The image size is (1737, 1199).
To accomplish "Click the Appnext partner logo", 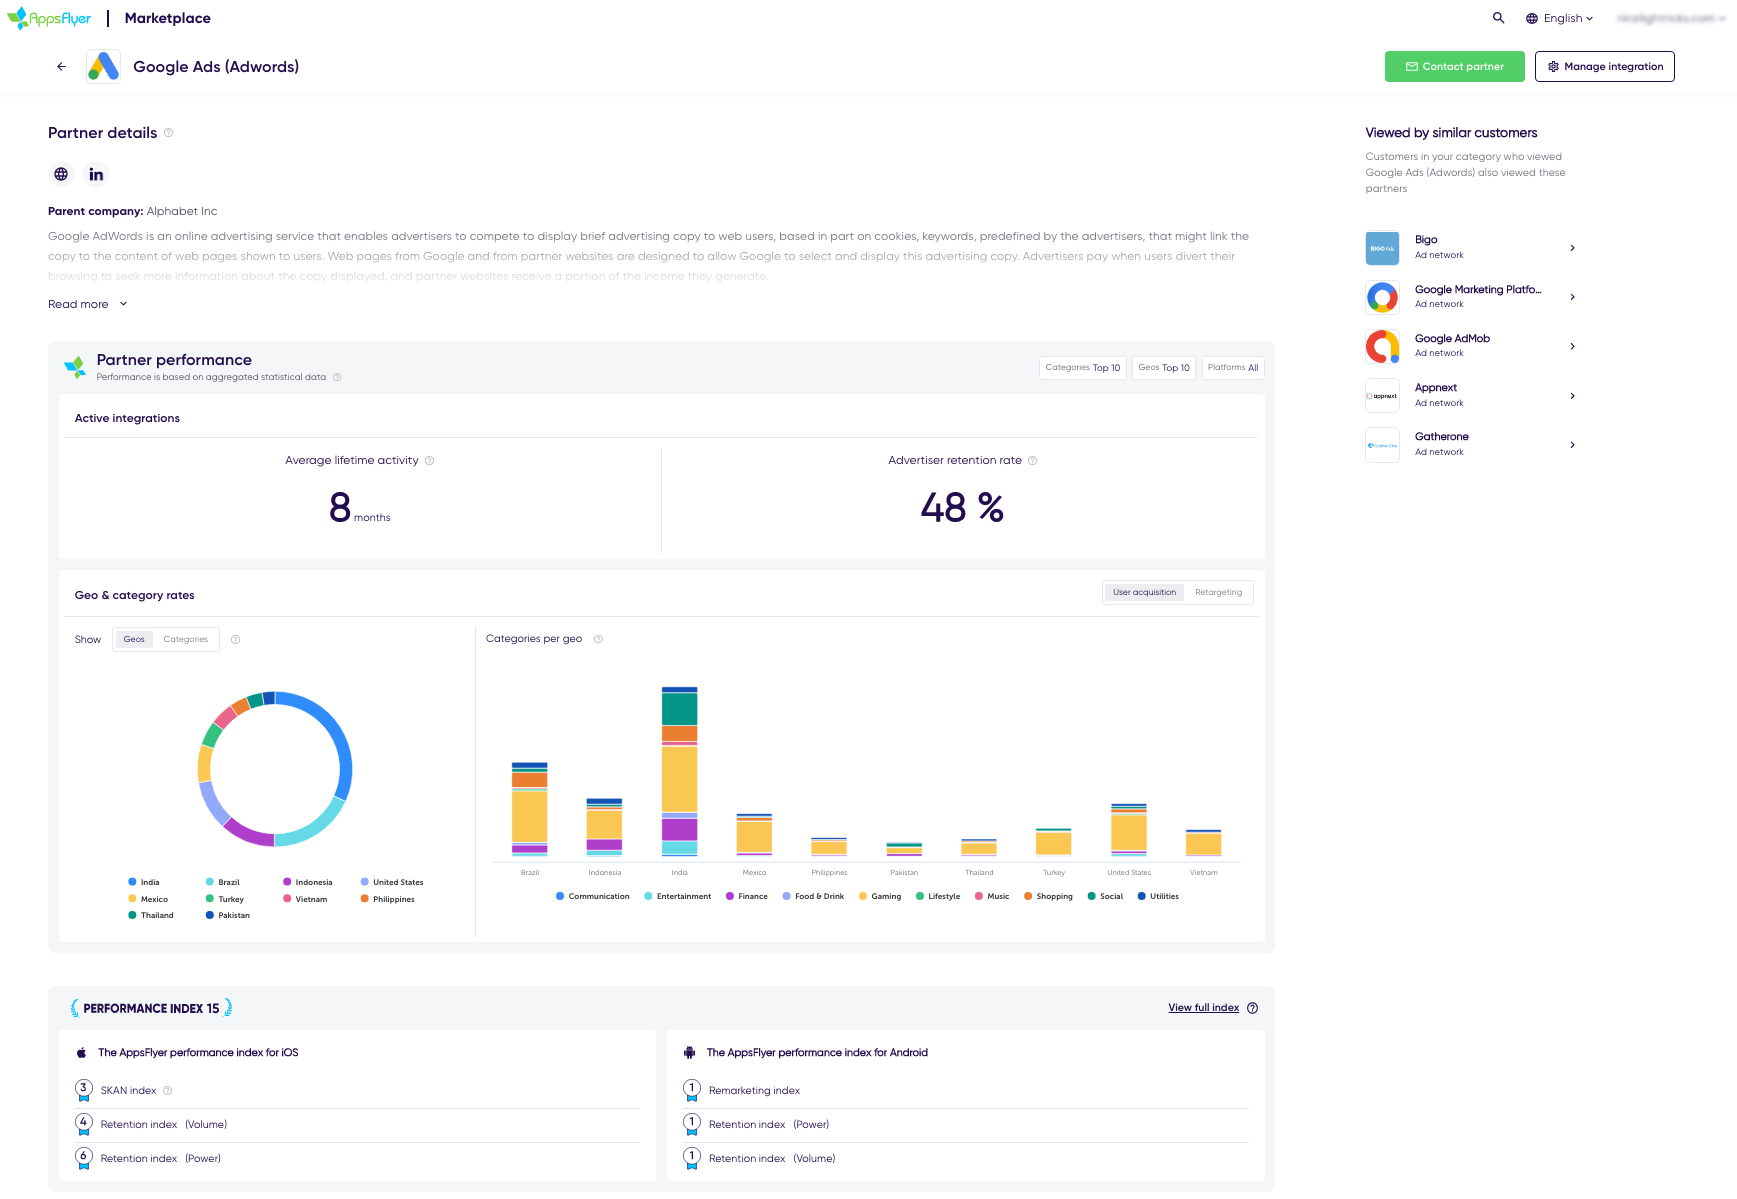I will tap(1382, 396).
